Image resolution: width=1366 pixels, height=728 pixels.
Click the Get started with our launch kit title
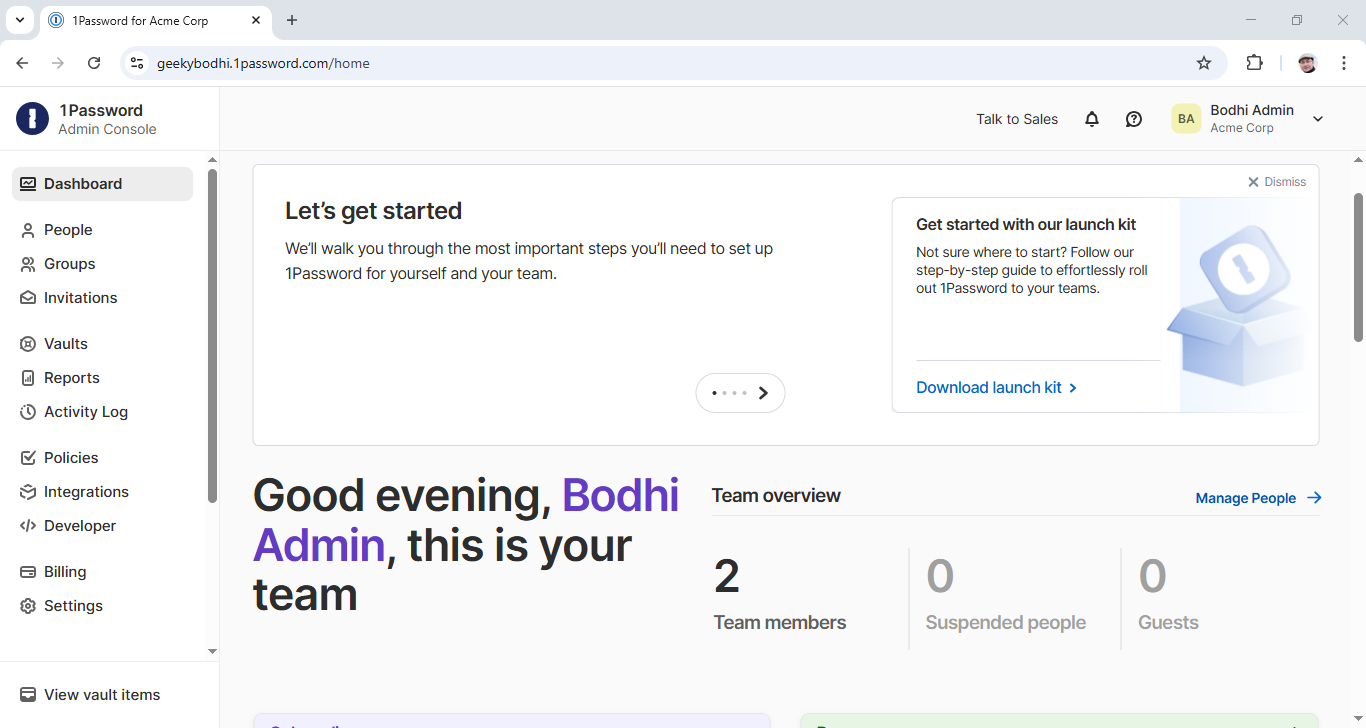[x=1026, y=225]
